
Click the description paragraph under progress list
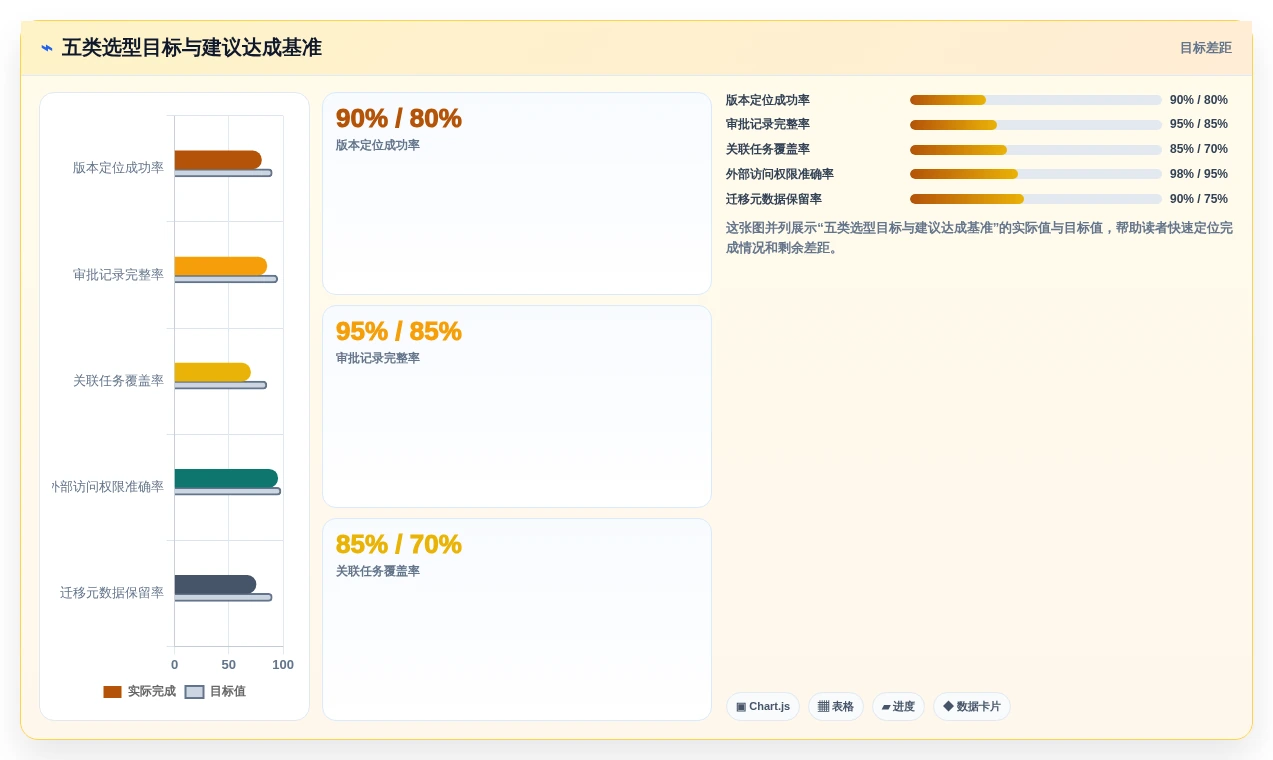pyautogui.click(x=979, y=238)
